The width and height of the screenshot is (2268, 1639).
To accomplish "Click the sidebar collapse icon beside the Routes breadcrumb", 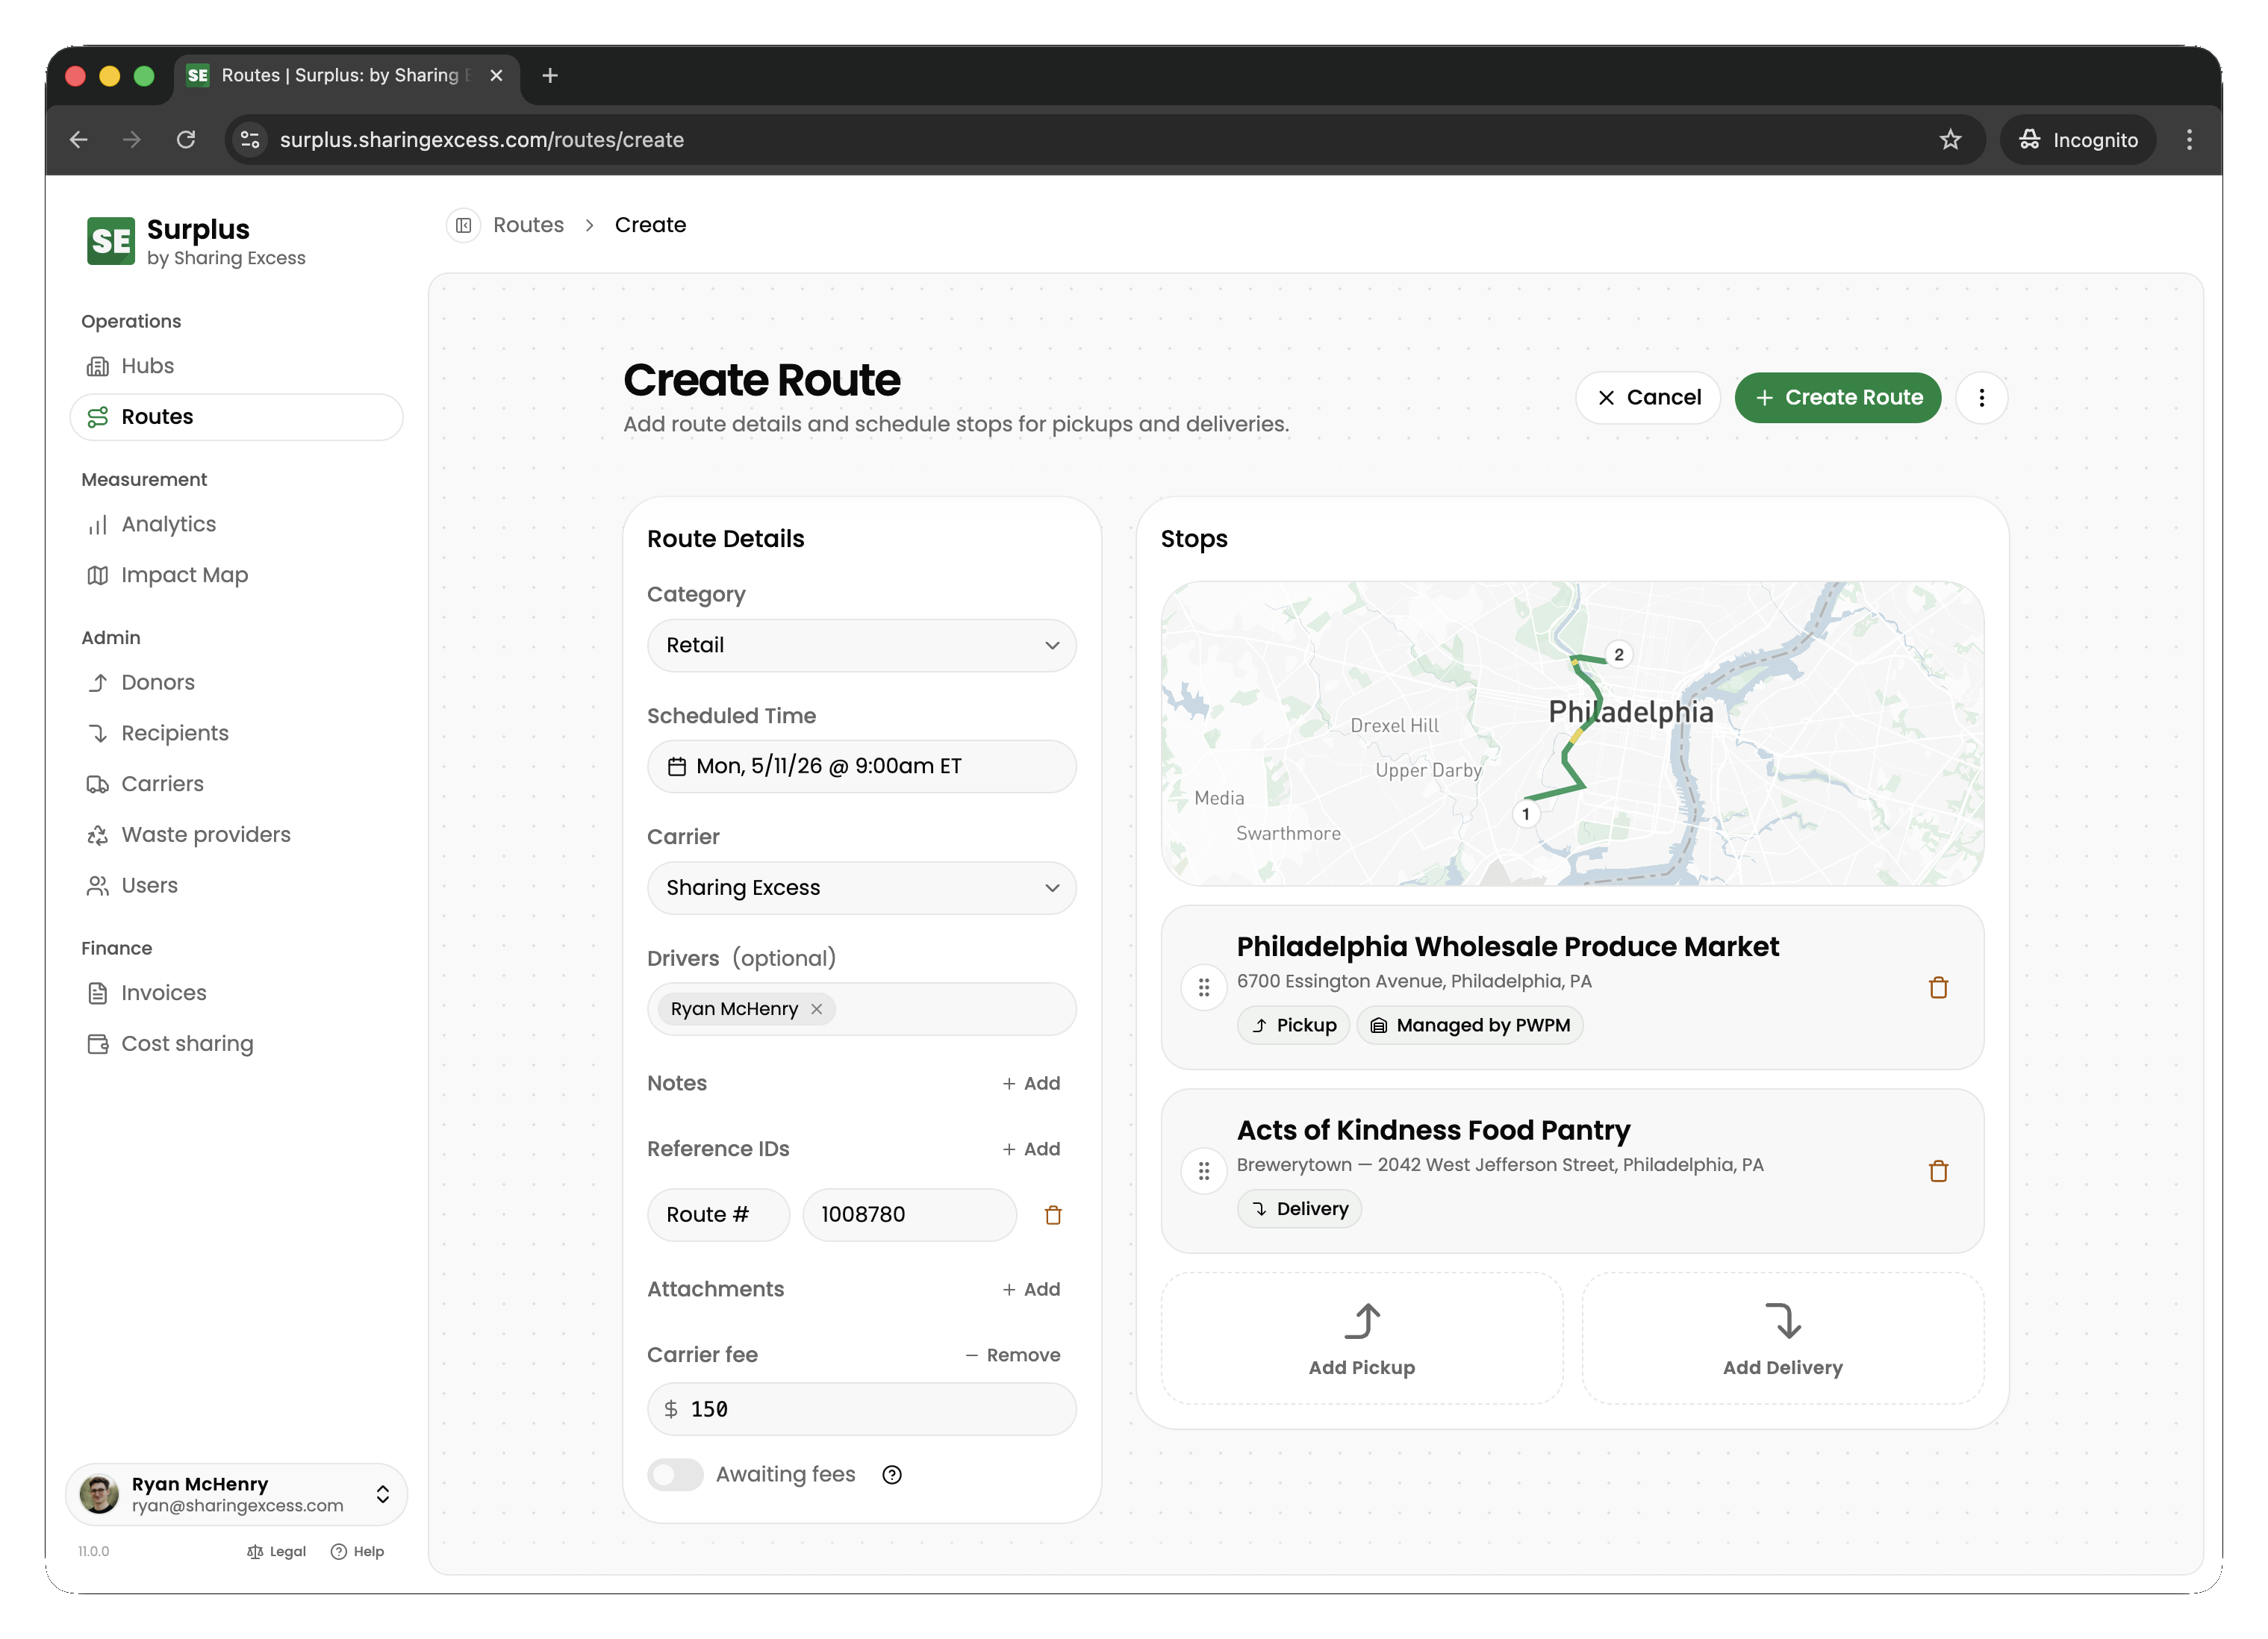I will pyautogui.click(x=463, y=225).
